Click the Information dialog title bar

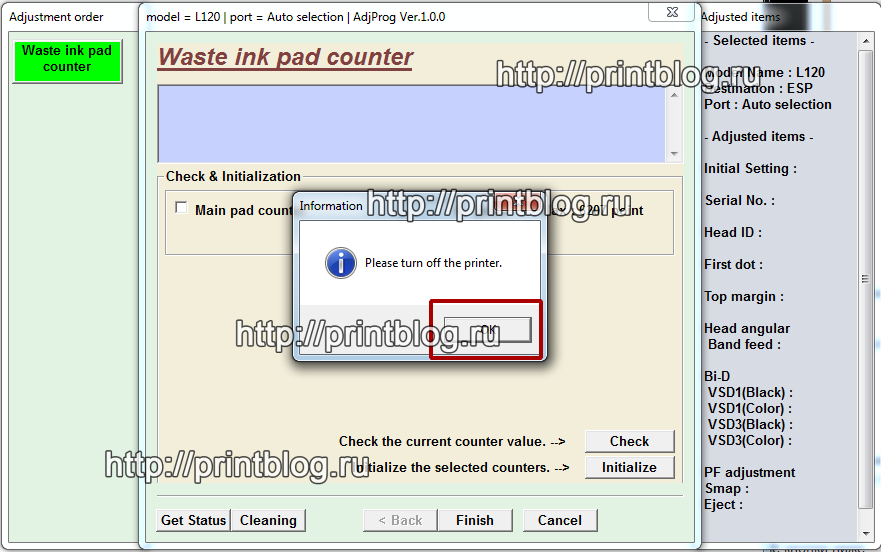pos(330,206)
